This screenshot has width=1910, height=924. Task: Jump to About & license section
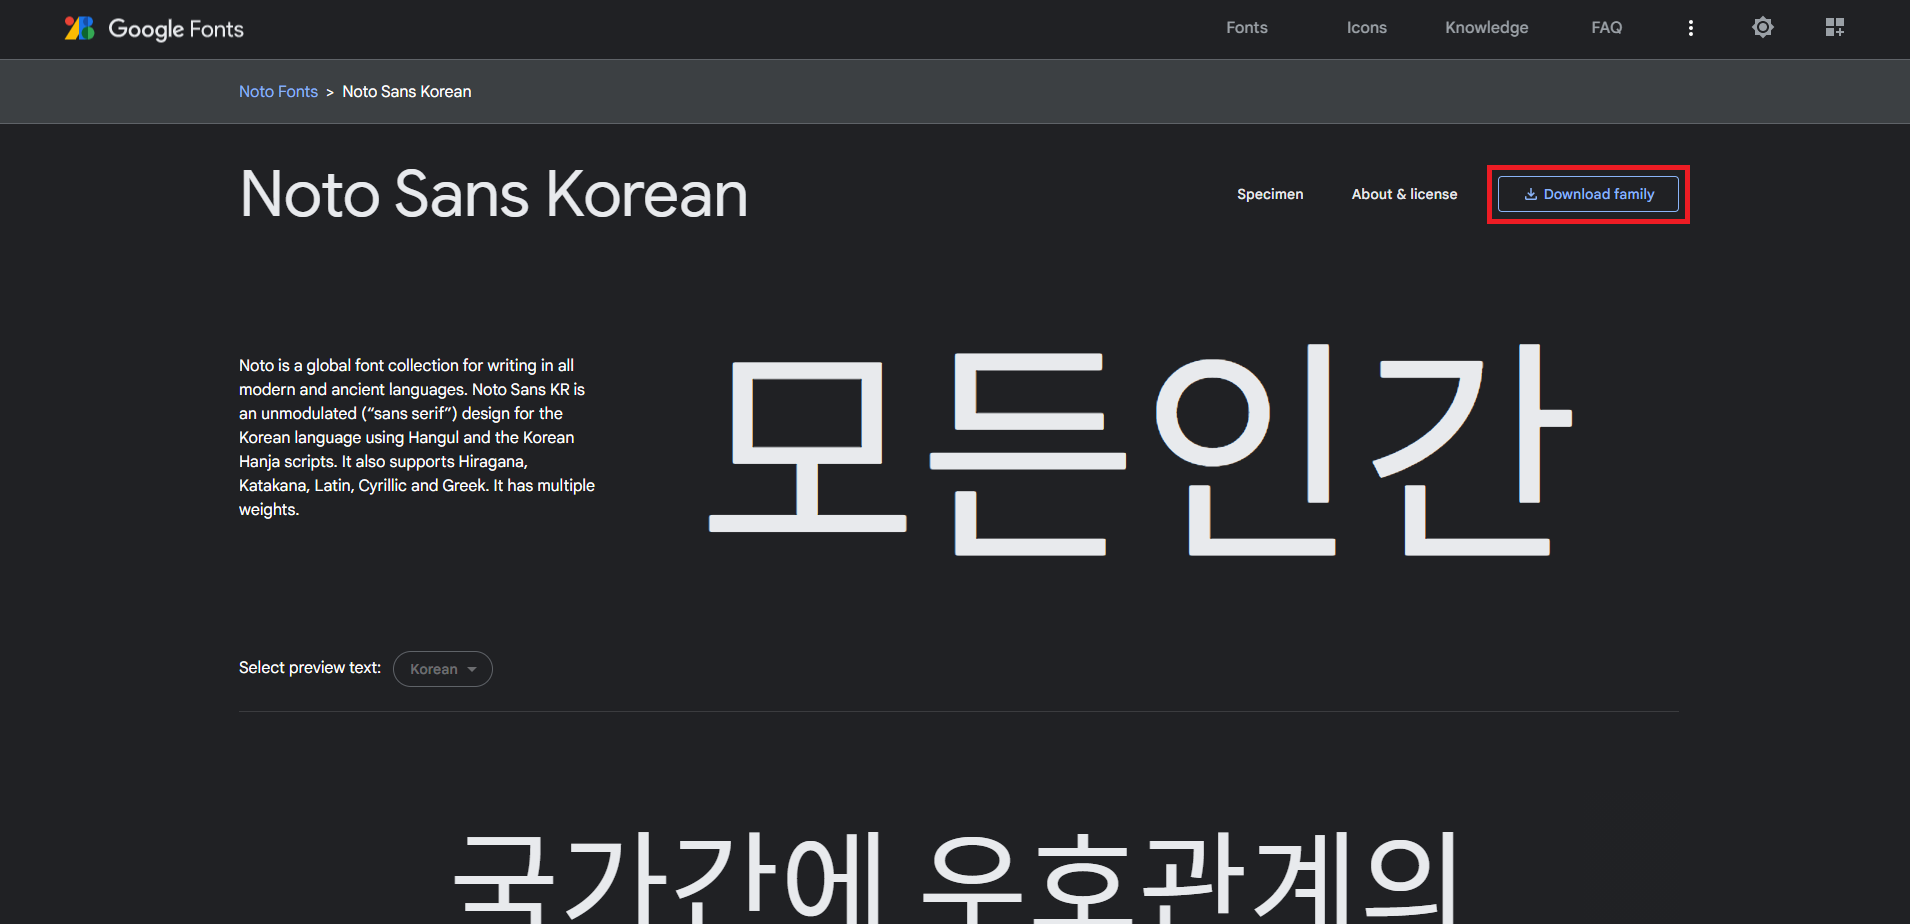1405,194
